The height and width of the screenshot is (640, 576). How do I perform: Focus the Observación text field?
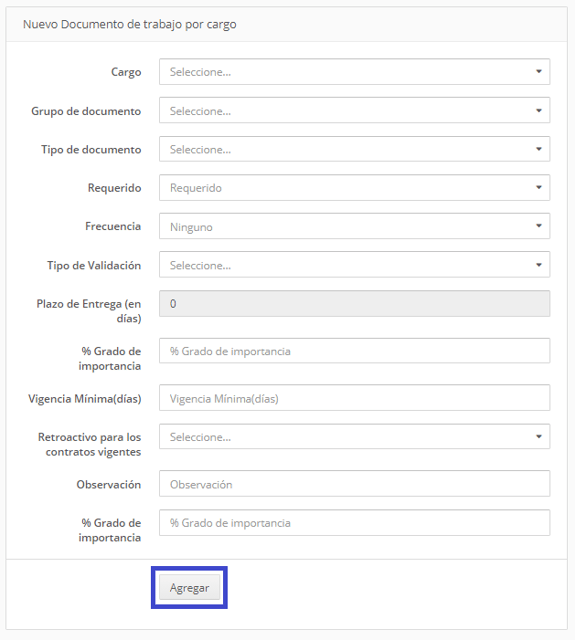click(x=354, y=484)
